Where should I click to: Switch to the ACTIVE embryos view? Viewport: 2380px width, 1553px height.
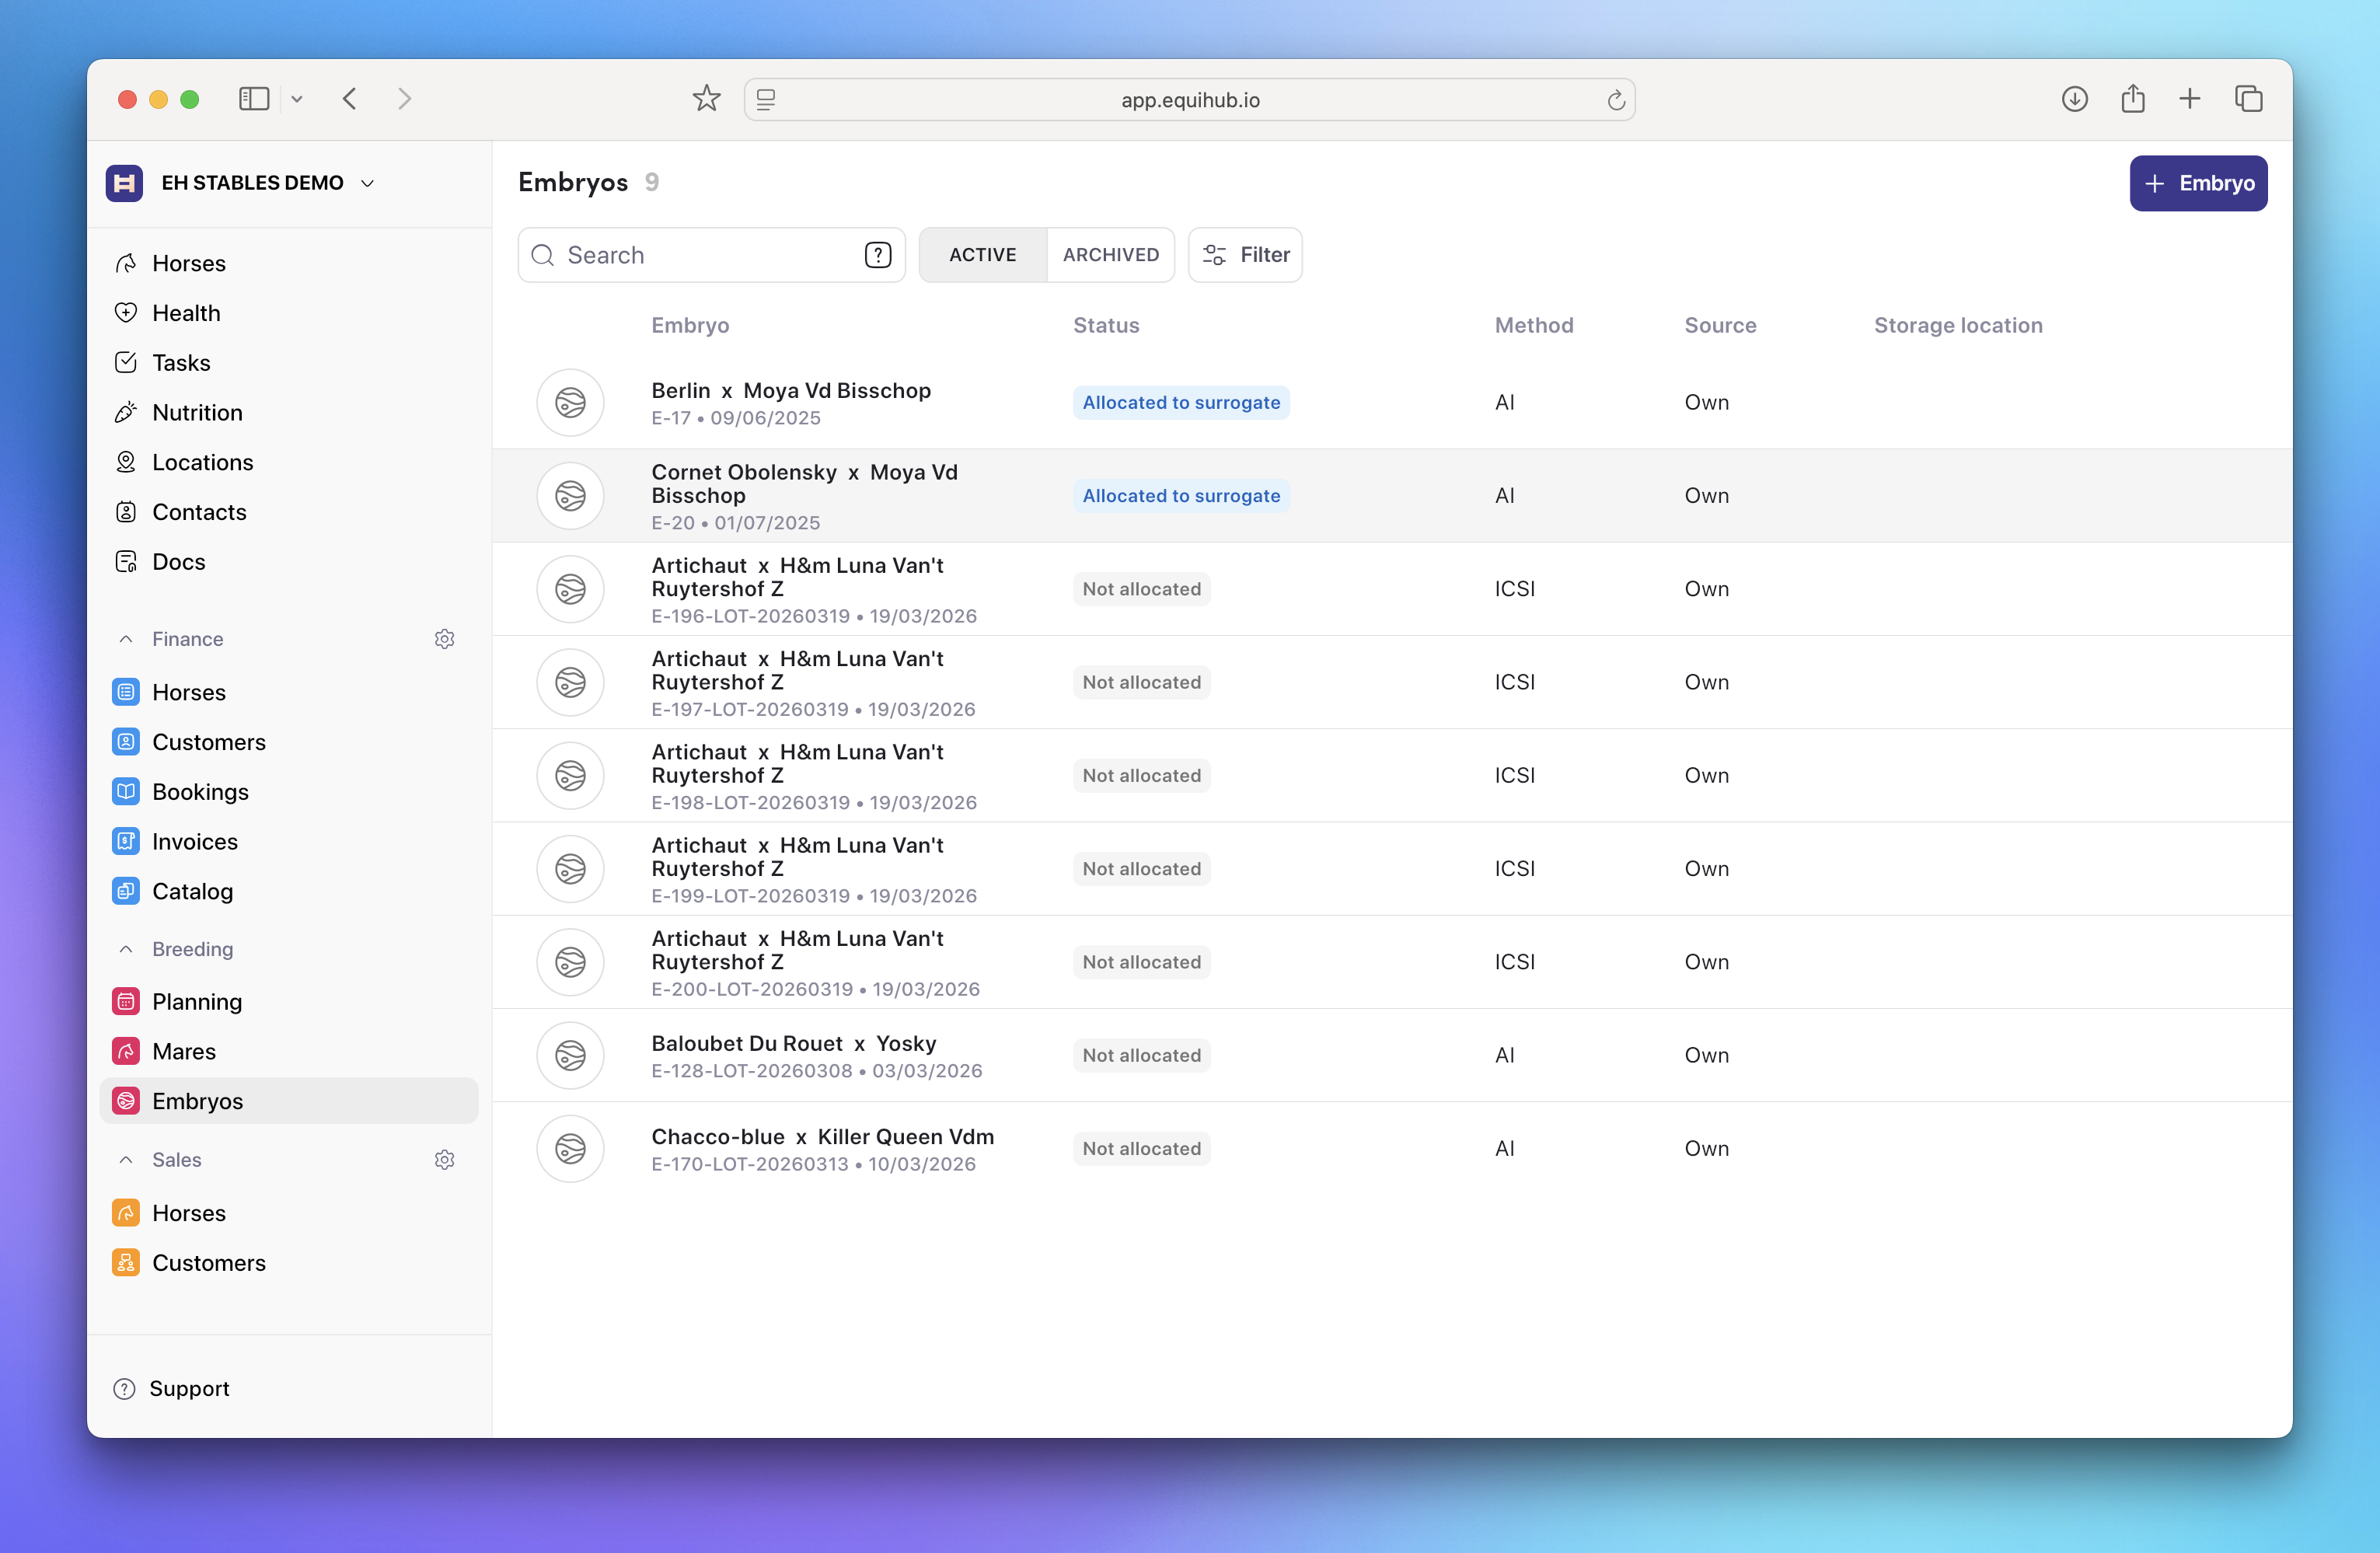pos(982,255)
